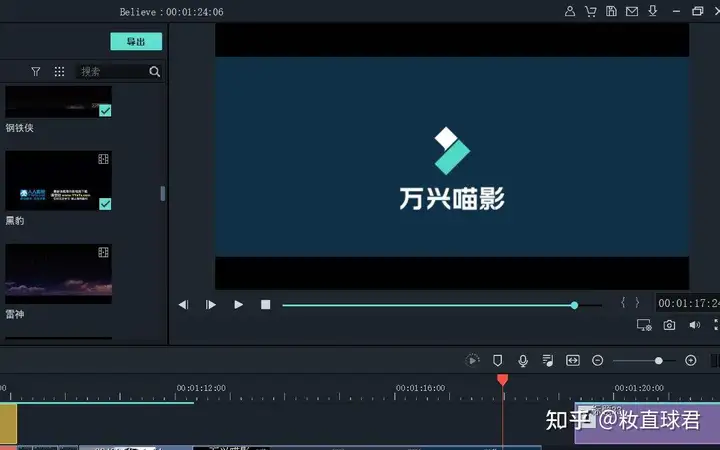Select the 钢铁侠 media thumbnail
Image resolution: width=720 pixels, height=450 pixels.
pyautogui.click(x=58, y=101)
